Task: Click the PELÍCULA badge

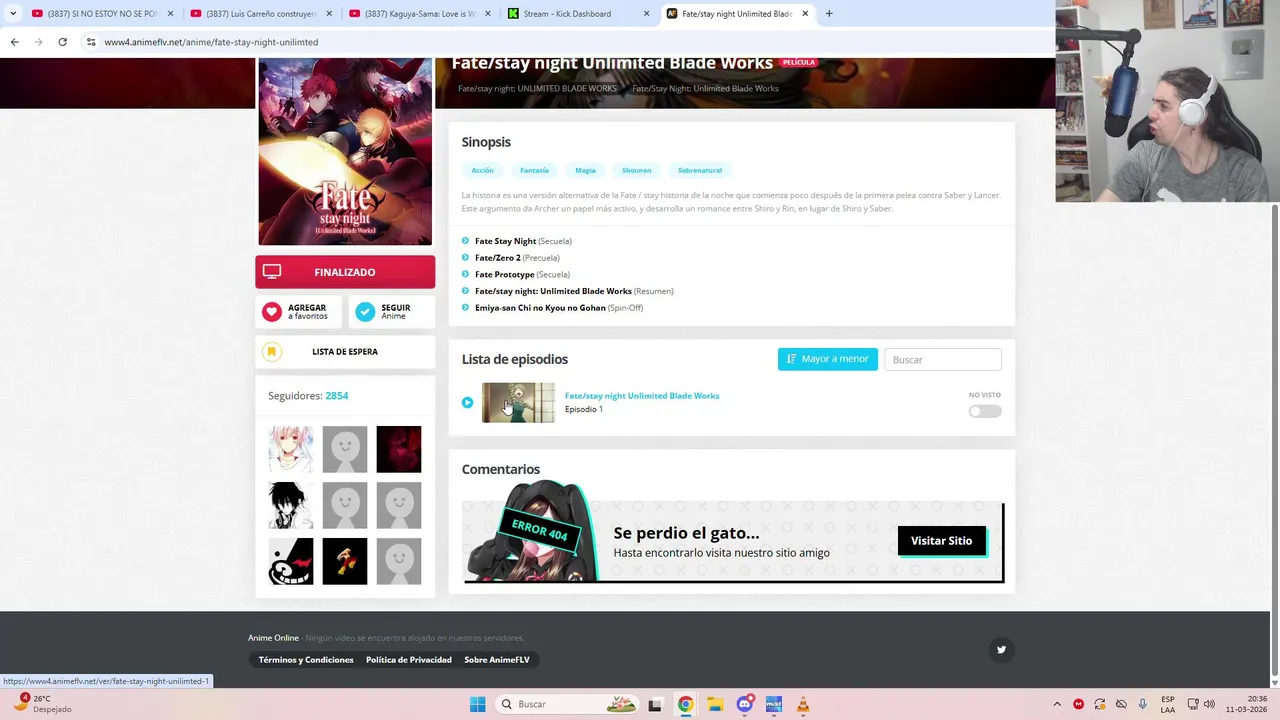Action: coord(798,62)
